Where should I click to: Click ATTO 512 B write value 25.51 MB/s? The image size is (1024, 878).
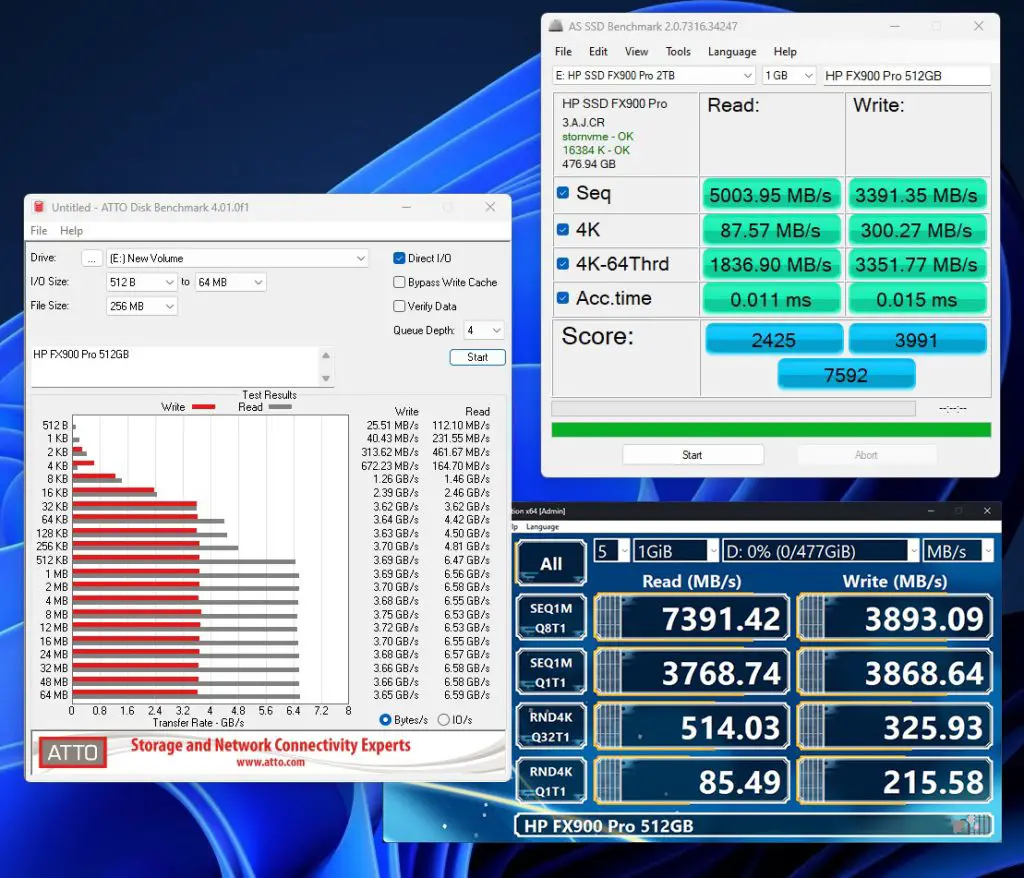(x=392, y=425)
